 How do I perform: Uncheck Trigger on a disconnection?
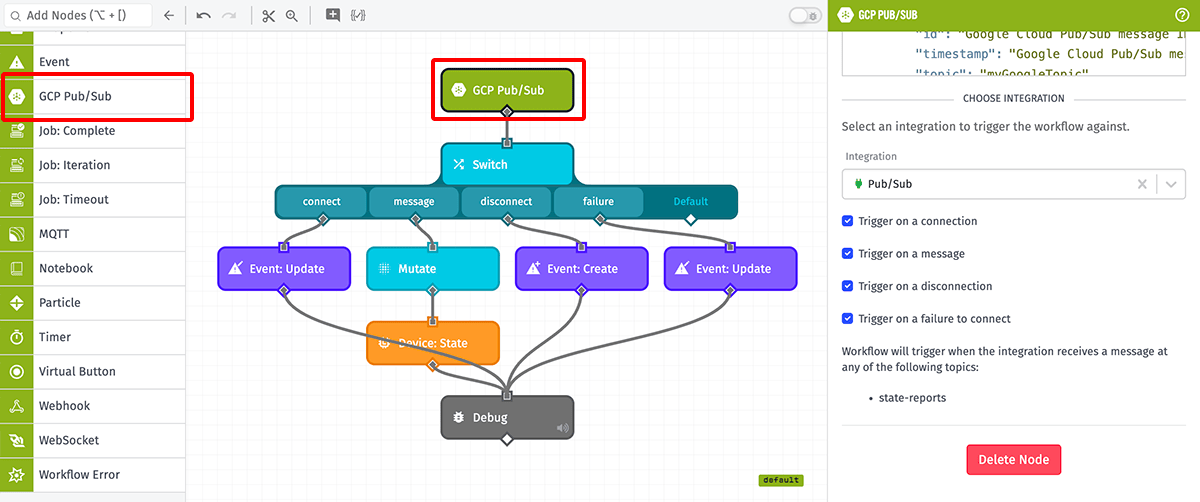[848, 286]
